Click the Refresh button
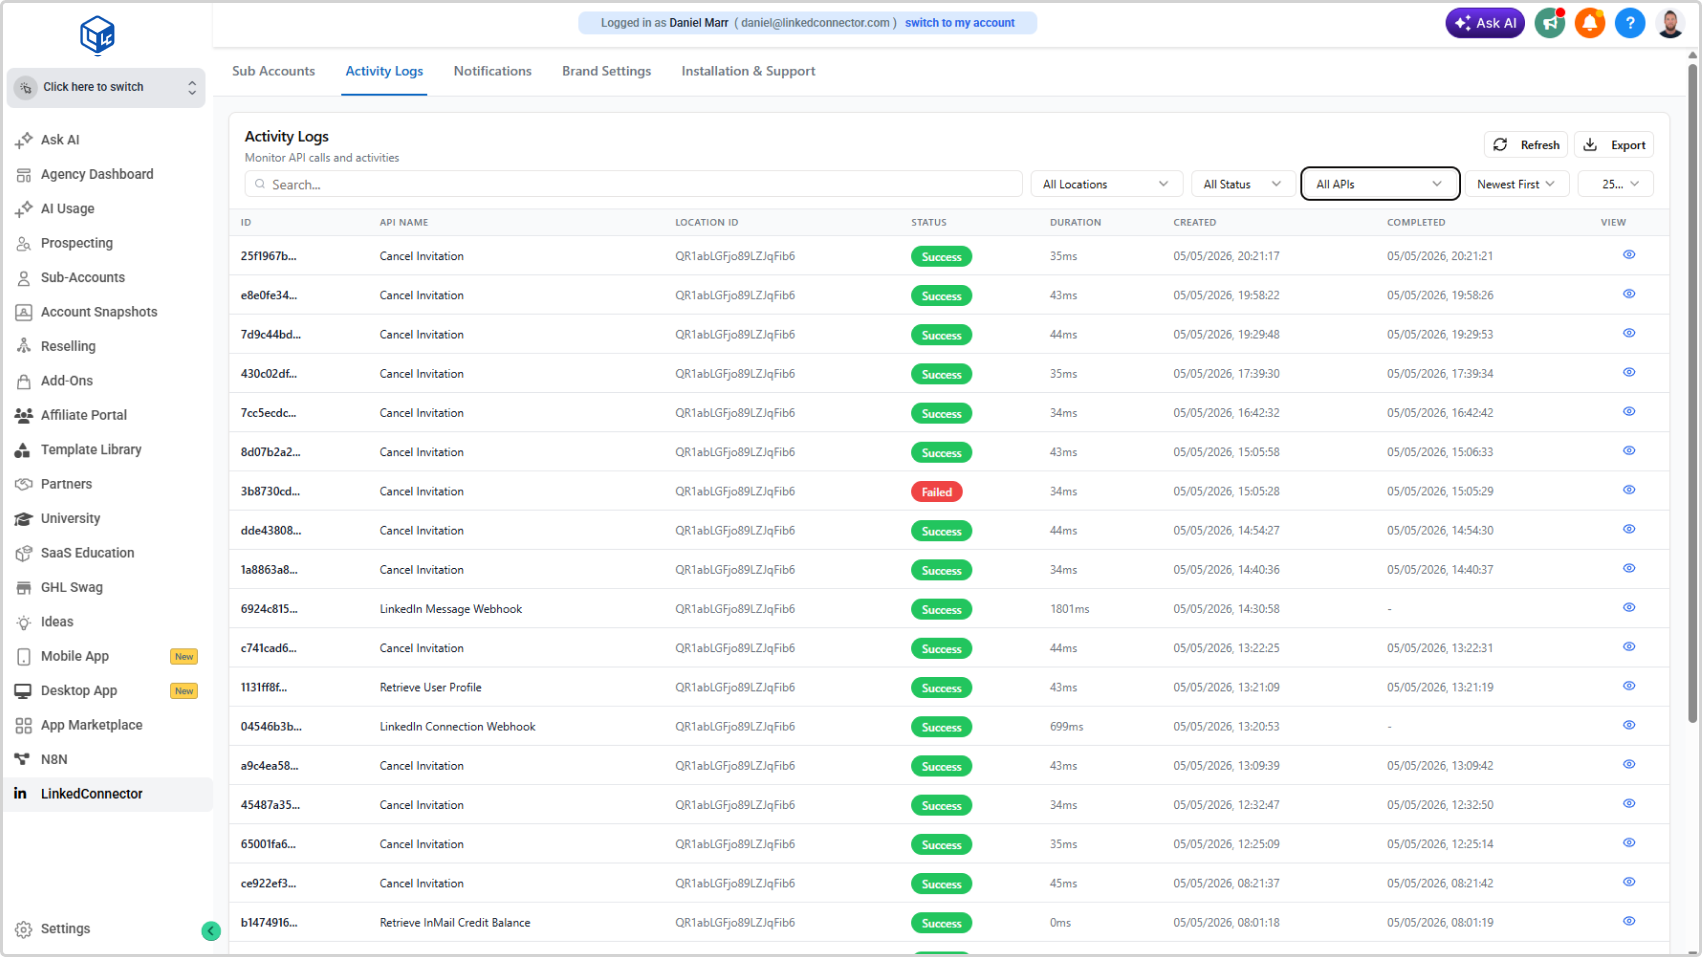 click(1526, 145)
